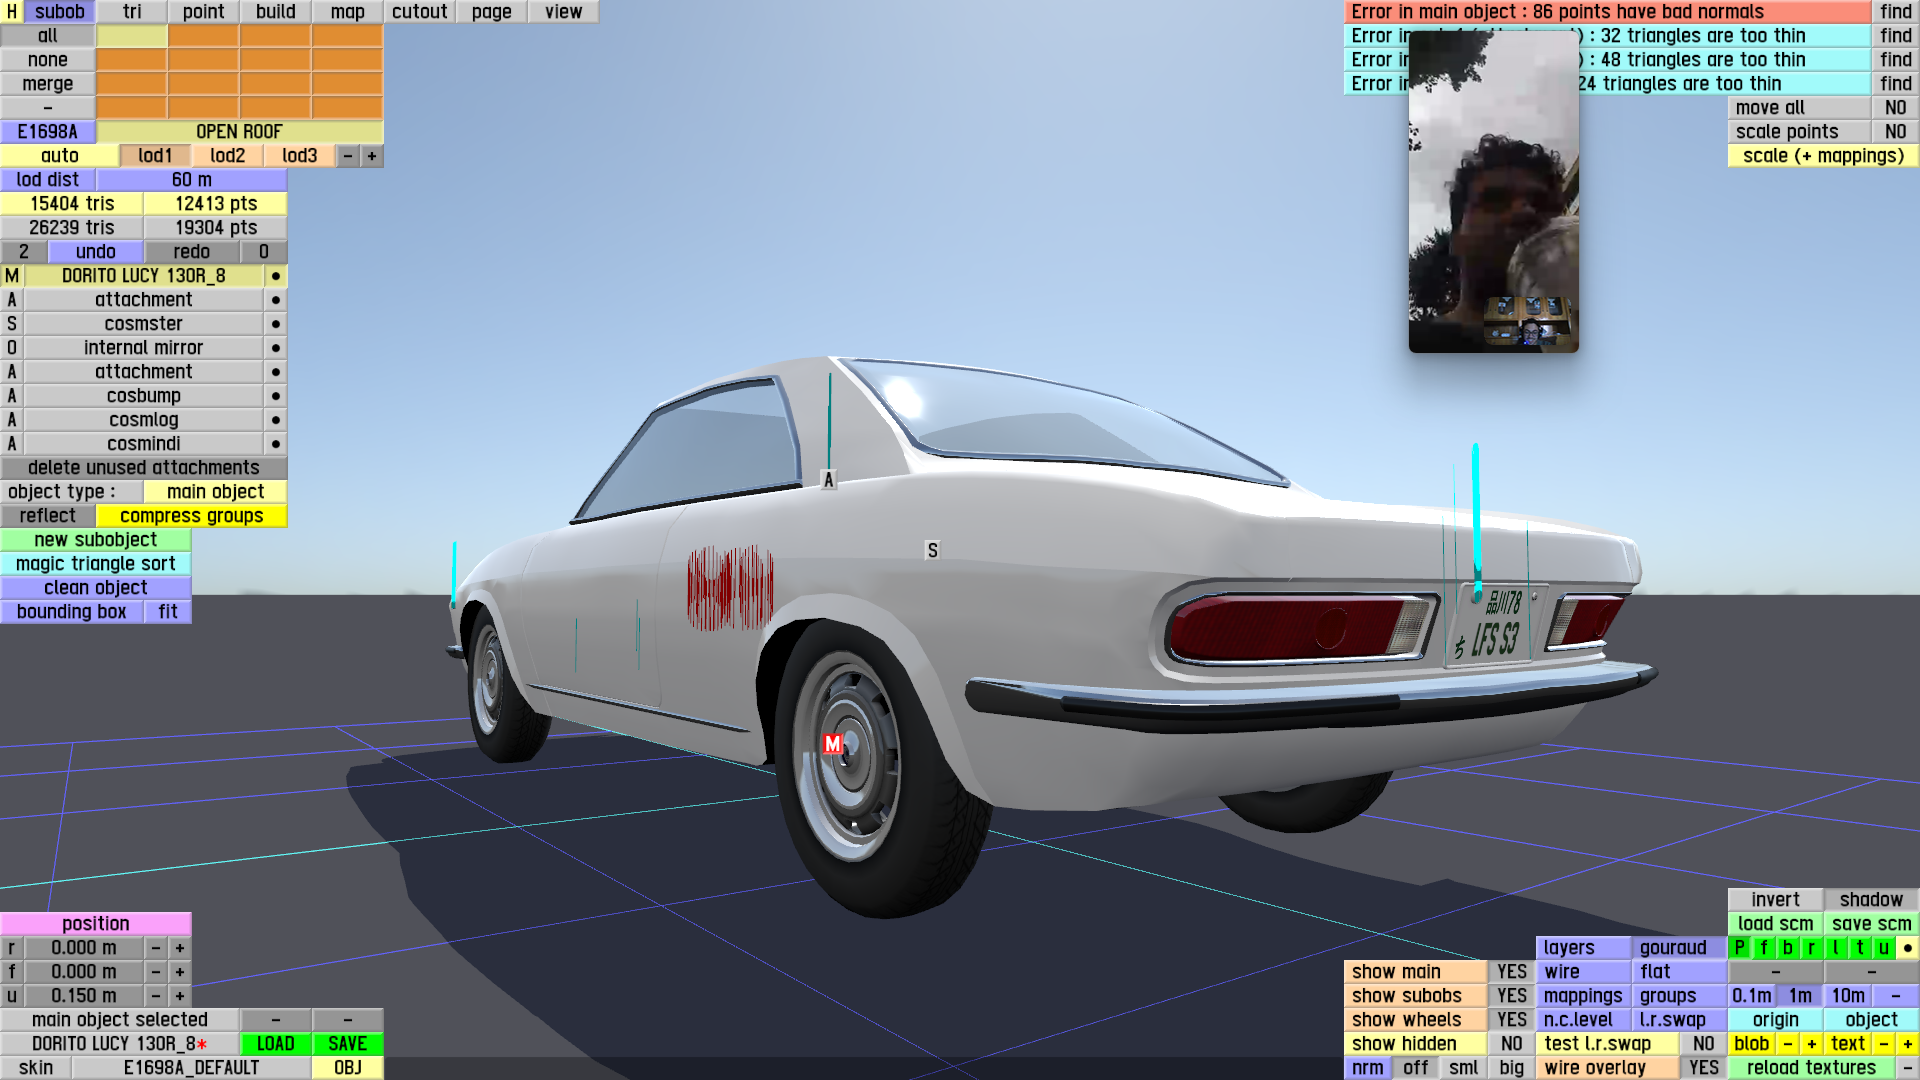Screen dimensions: 1920x1080
Task: Click the P view button in green row
Action: click(x=1740, y=947)
